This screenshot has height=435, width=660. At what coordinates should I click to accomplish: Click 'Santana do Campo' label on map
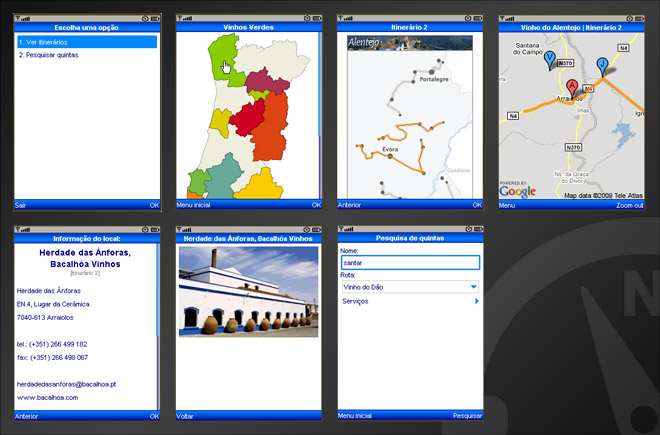click(x=527, y=48)
